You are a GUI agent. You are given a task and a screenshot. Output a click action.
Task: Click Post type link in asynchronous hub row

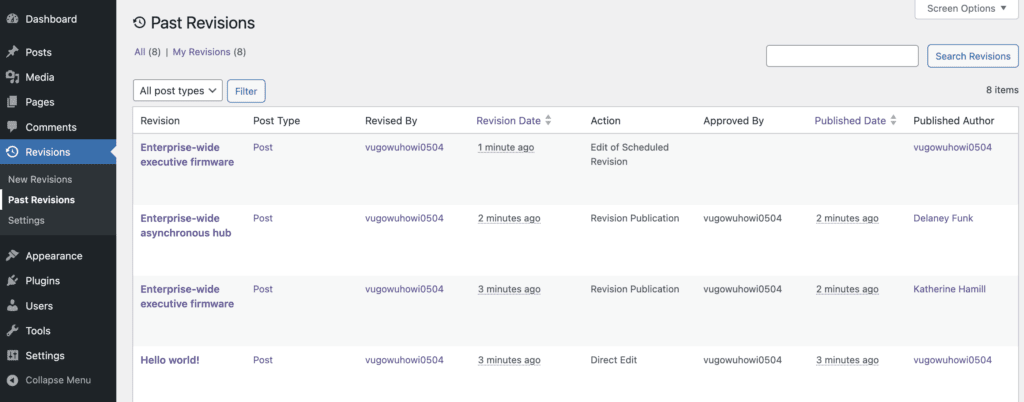click(x=263, y=218)
